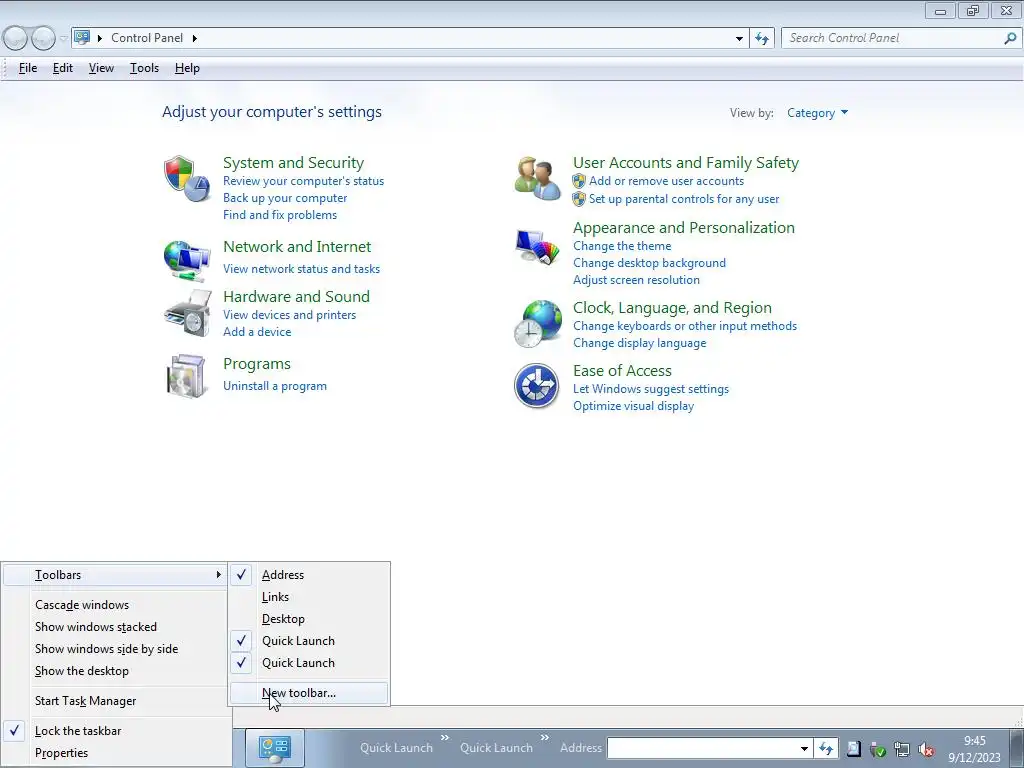Open Add or remove user accounts
The image size is (1024, 768).
(x=666, y=181)
